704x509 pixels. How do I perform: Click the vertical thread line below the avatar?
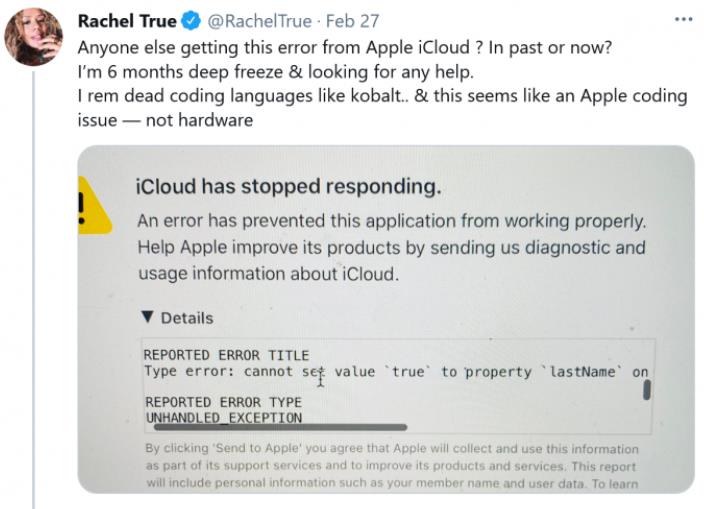tap(35, 300)
